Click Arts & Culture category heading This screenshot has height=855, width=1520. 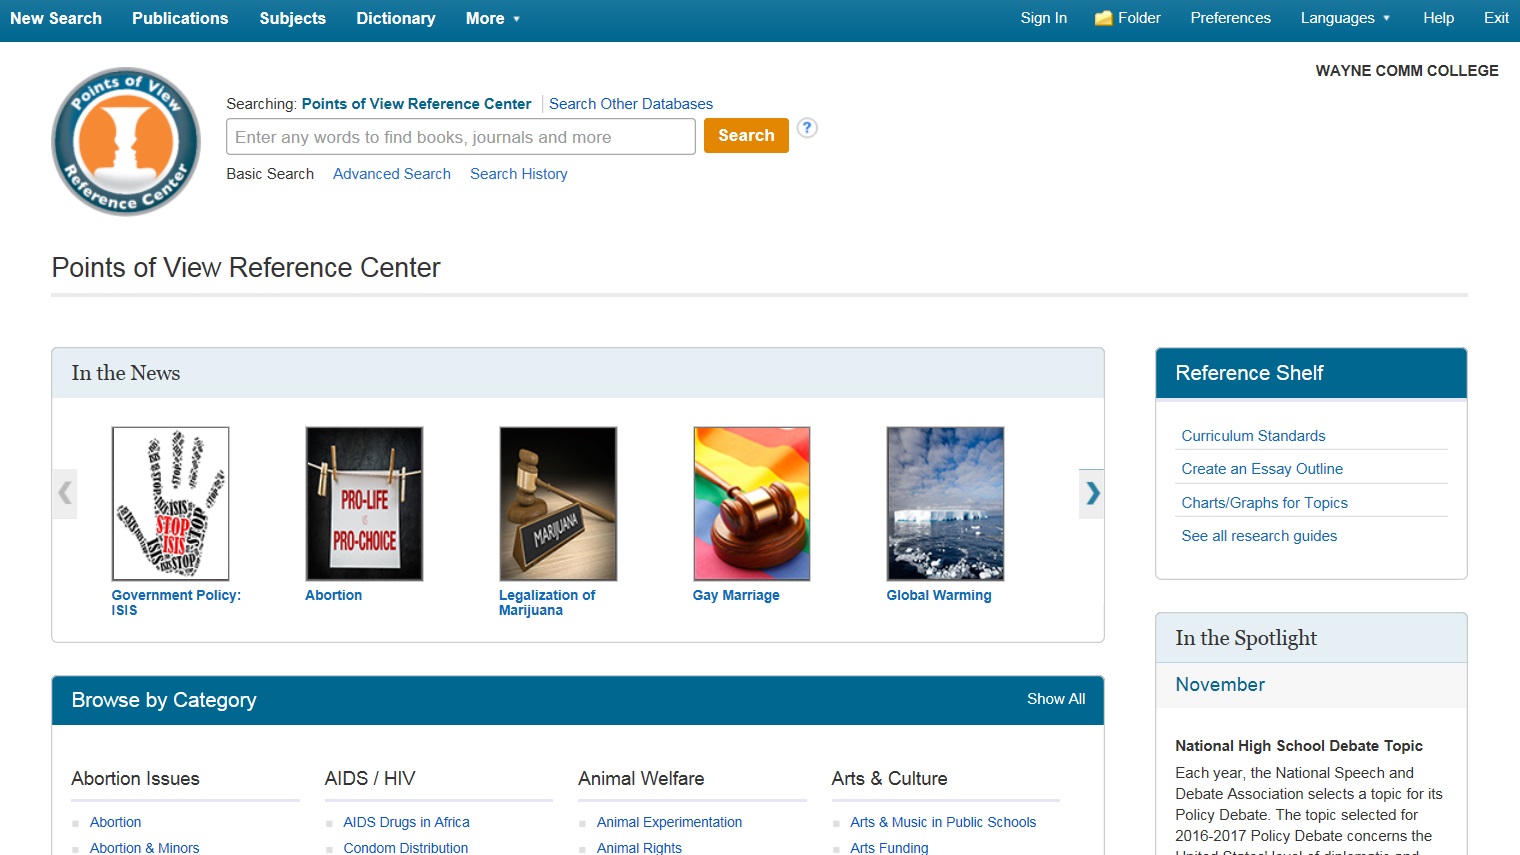click(889, 779)
